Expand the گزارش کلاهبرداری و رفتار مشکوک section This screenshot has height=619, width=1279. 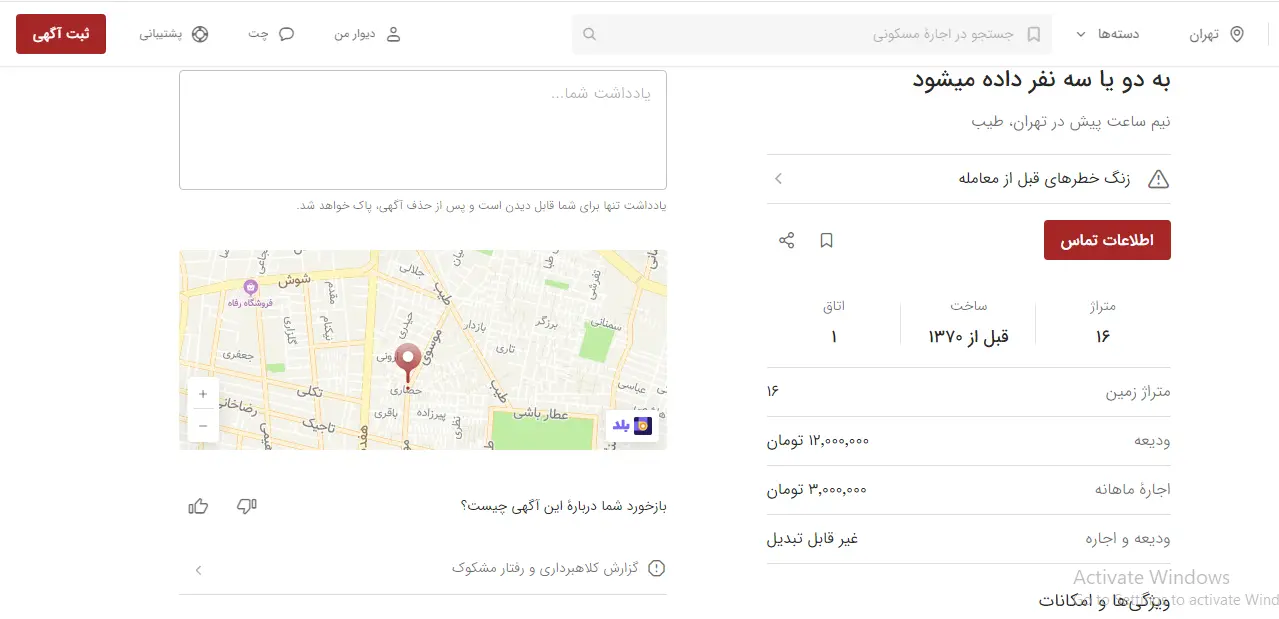click(198, 570)
